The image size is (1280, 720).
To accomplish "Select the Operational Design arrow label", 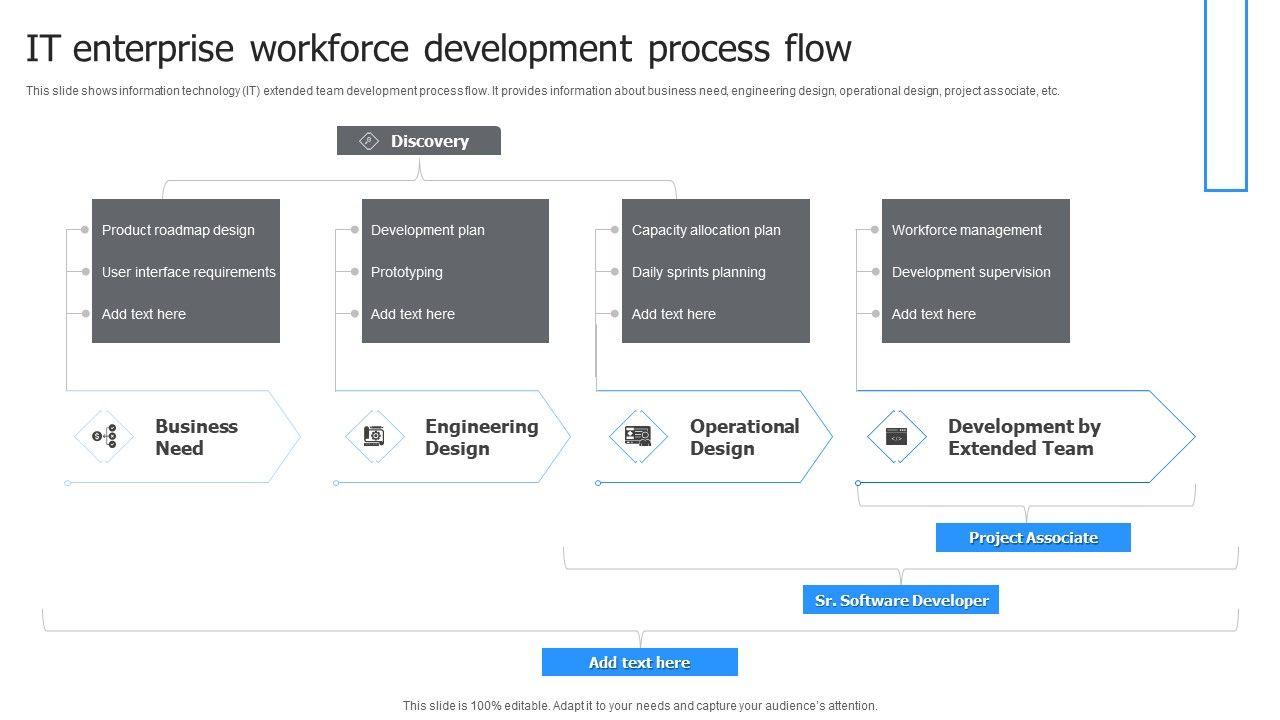I will [744, 437].
